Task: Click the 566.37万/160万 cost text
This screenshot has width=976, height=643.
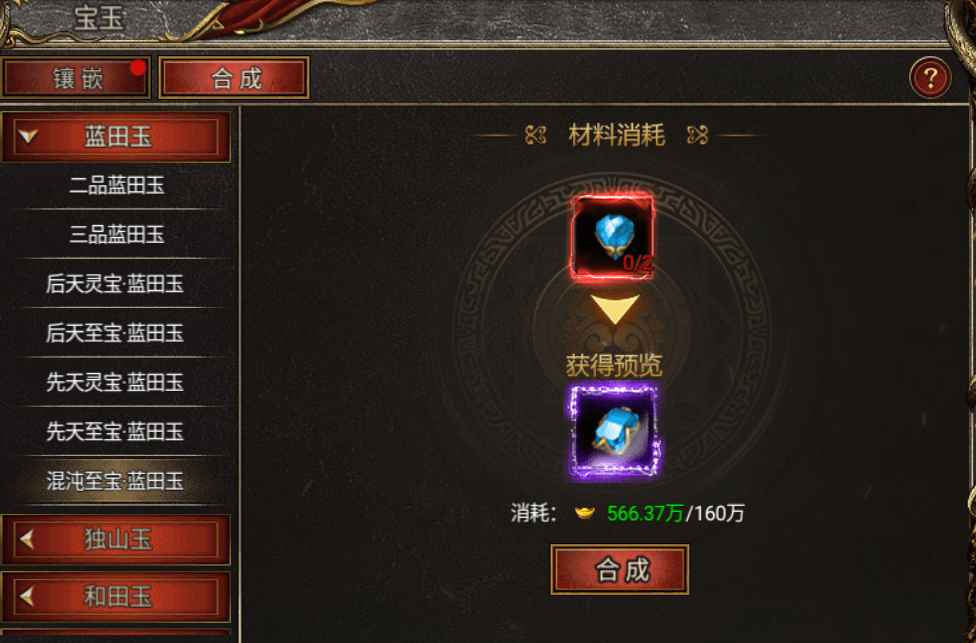Action: [675, 514]
